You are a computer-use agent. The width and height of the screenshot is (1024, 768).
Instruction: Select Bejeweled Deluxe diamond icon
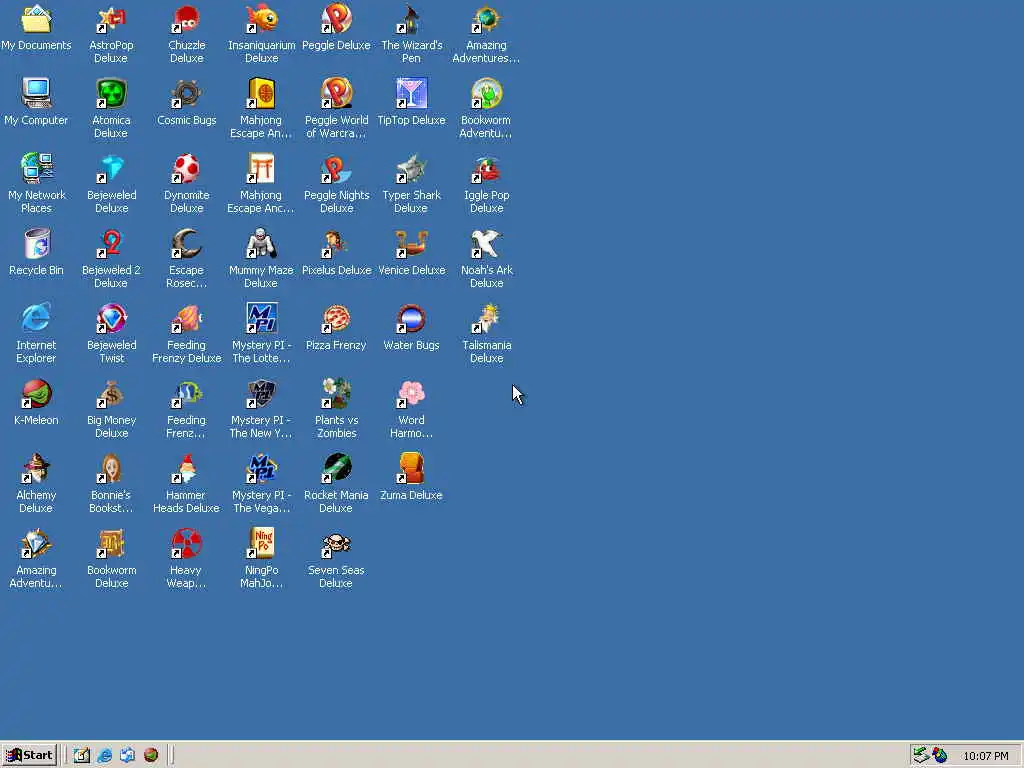[111, 168]
